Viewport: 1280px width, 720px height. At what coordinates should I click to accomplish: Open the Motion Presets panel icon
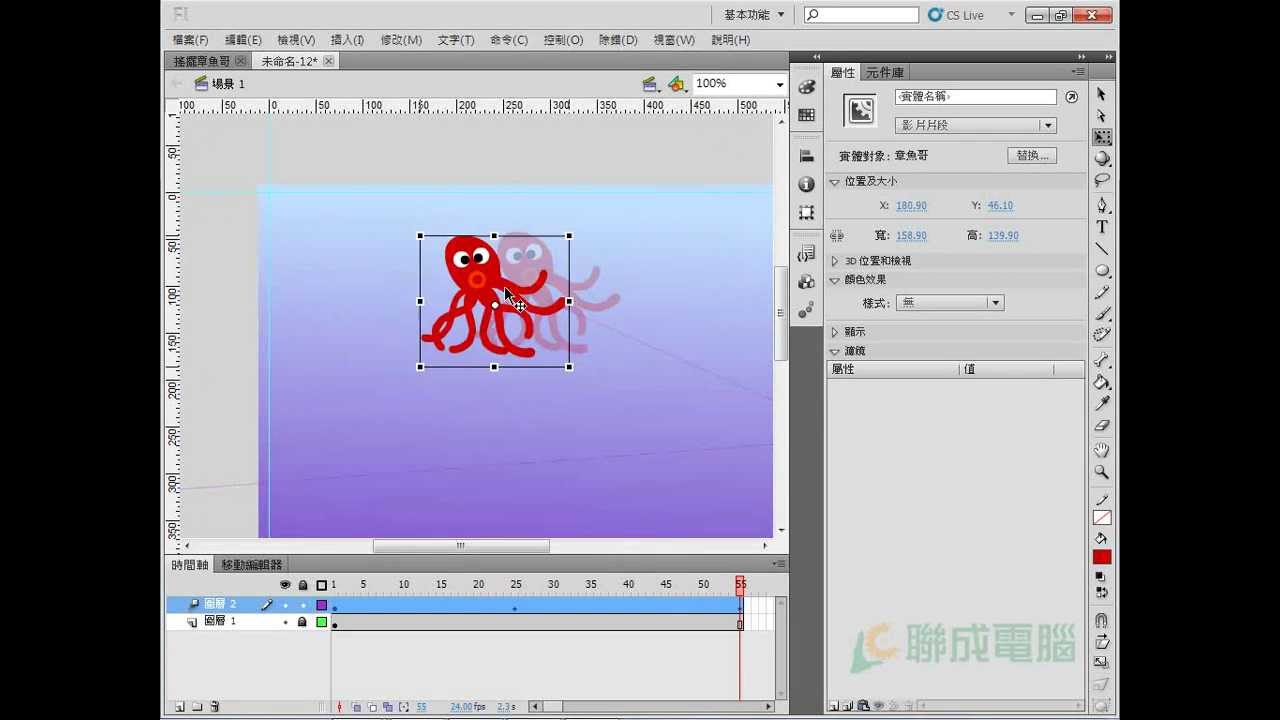[x=807, y=311]
